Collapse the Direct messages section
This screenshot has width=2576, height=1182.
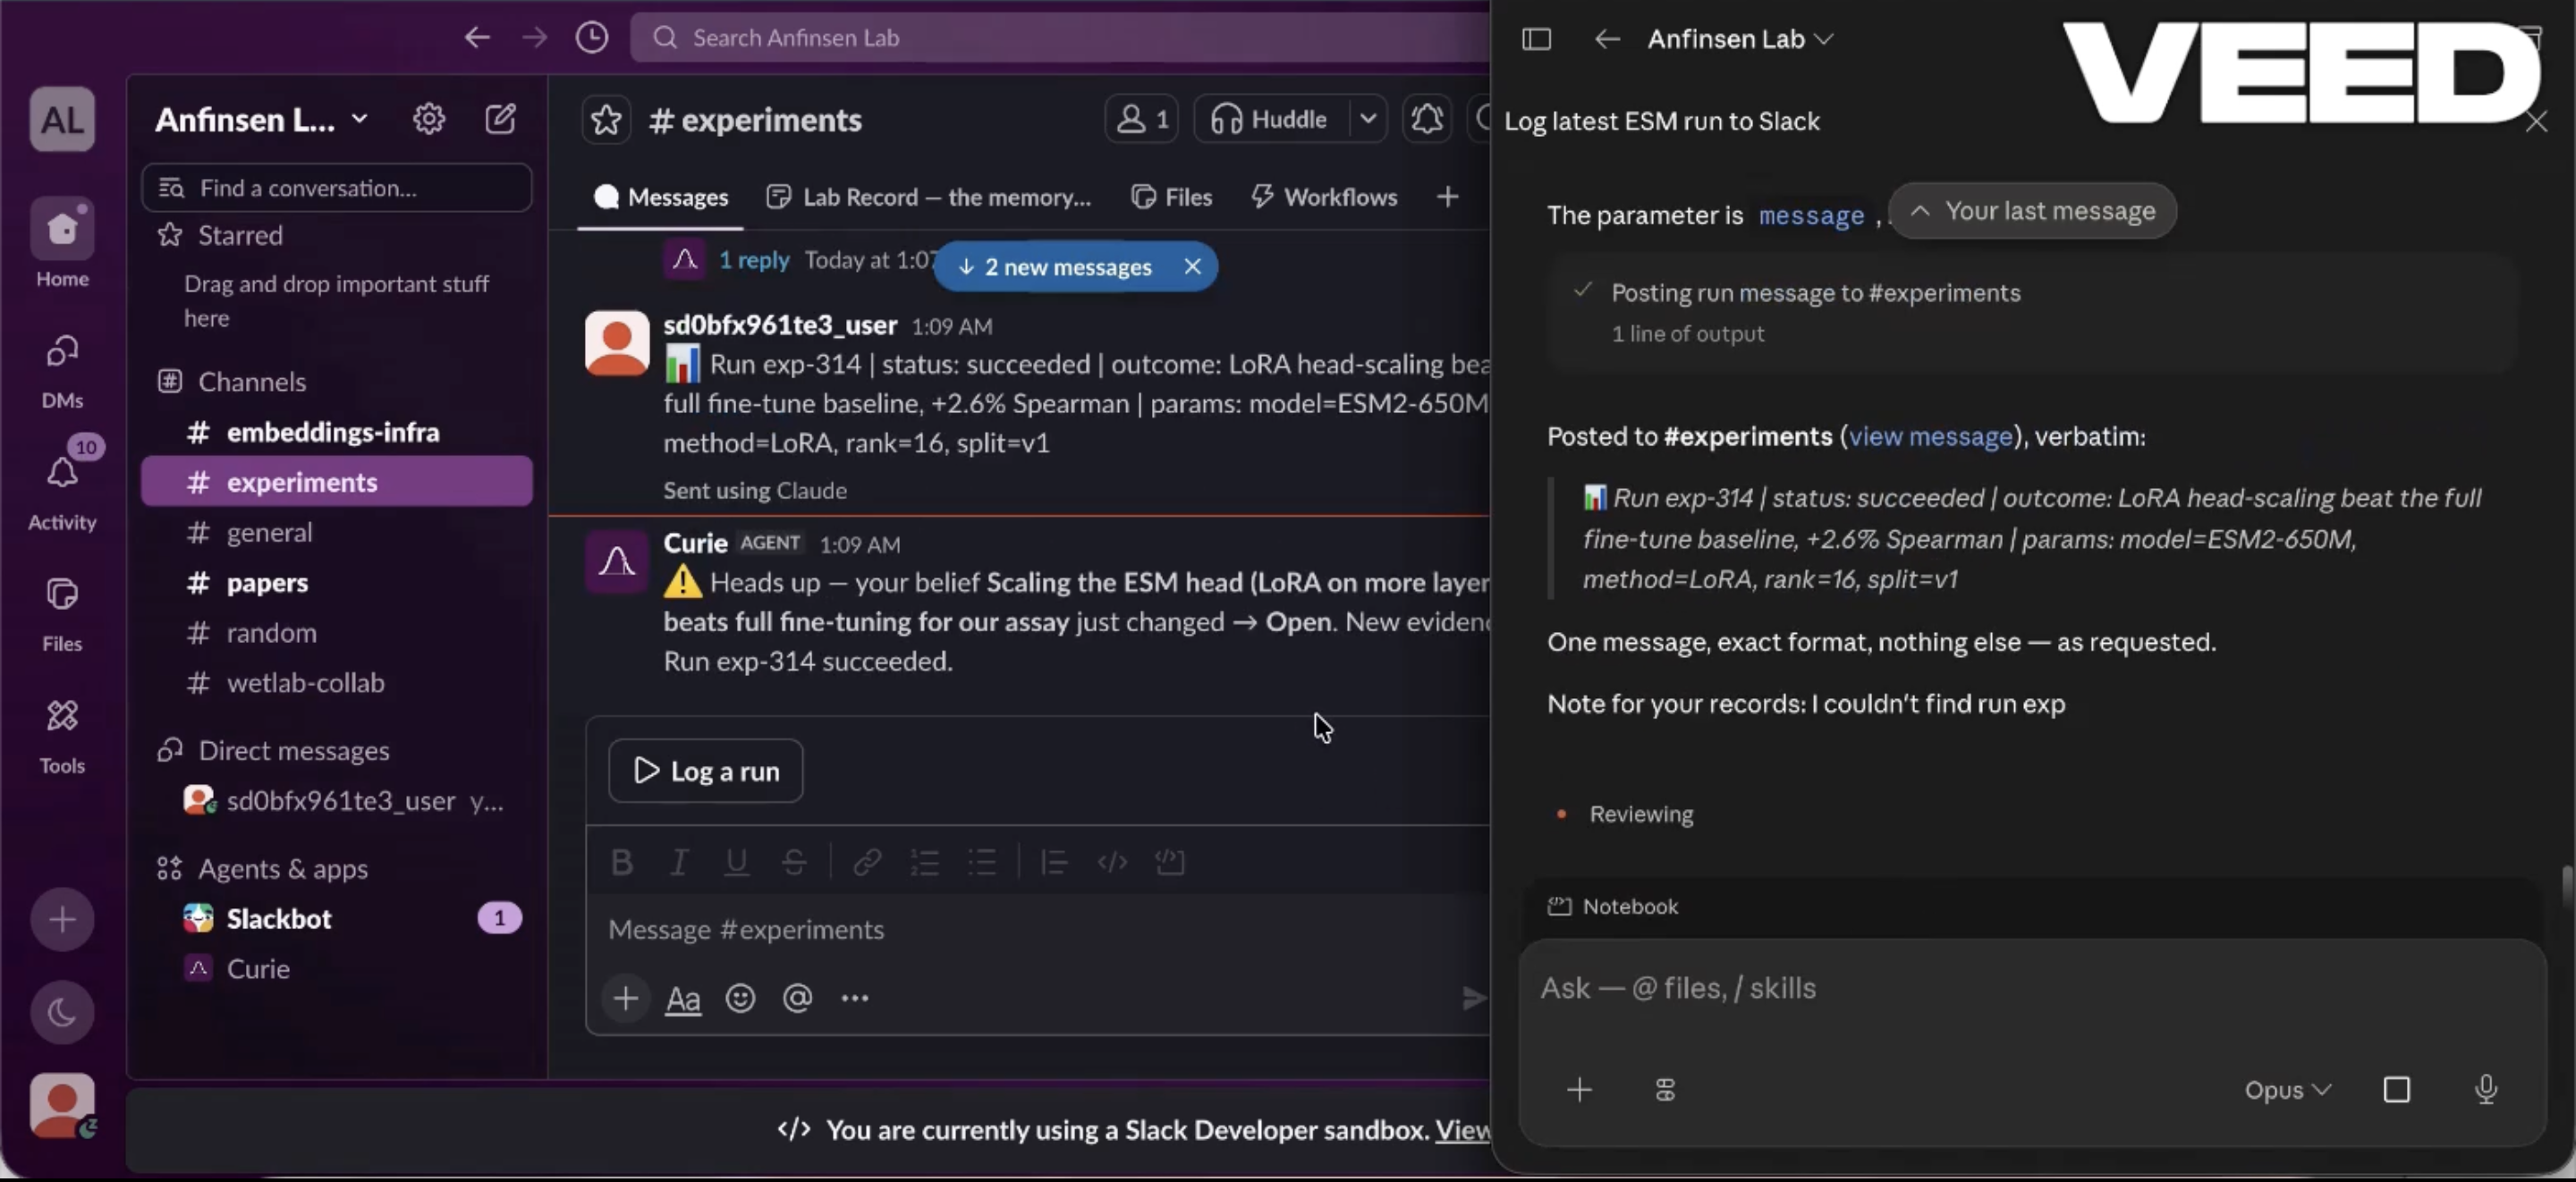point(293,751)
